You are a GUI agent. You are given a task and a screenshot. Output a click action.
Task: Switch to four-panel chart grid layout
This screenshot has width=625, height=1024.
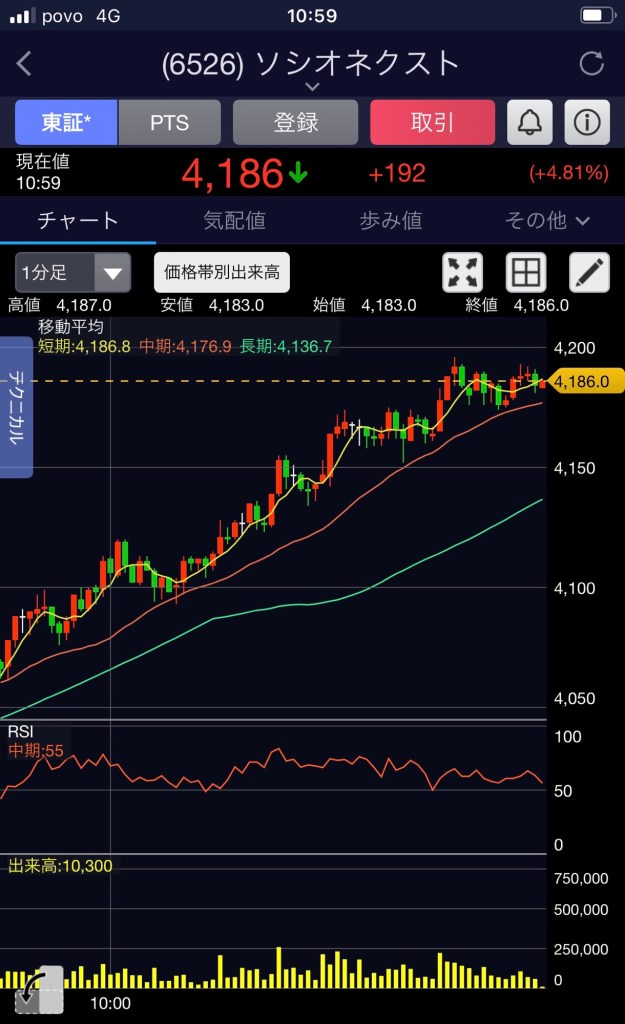point(525,272)
